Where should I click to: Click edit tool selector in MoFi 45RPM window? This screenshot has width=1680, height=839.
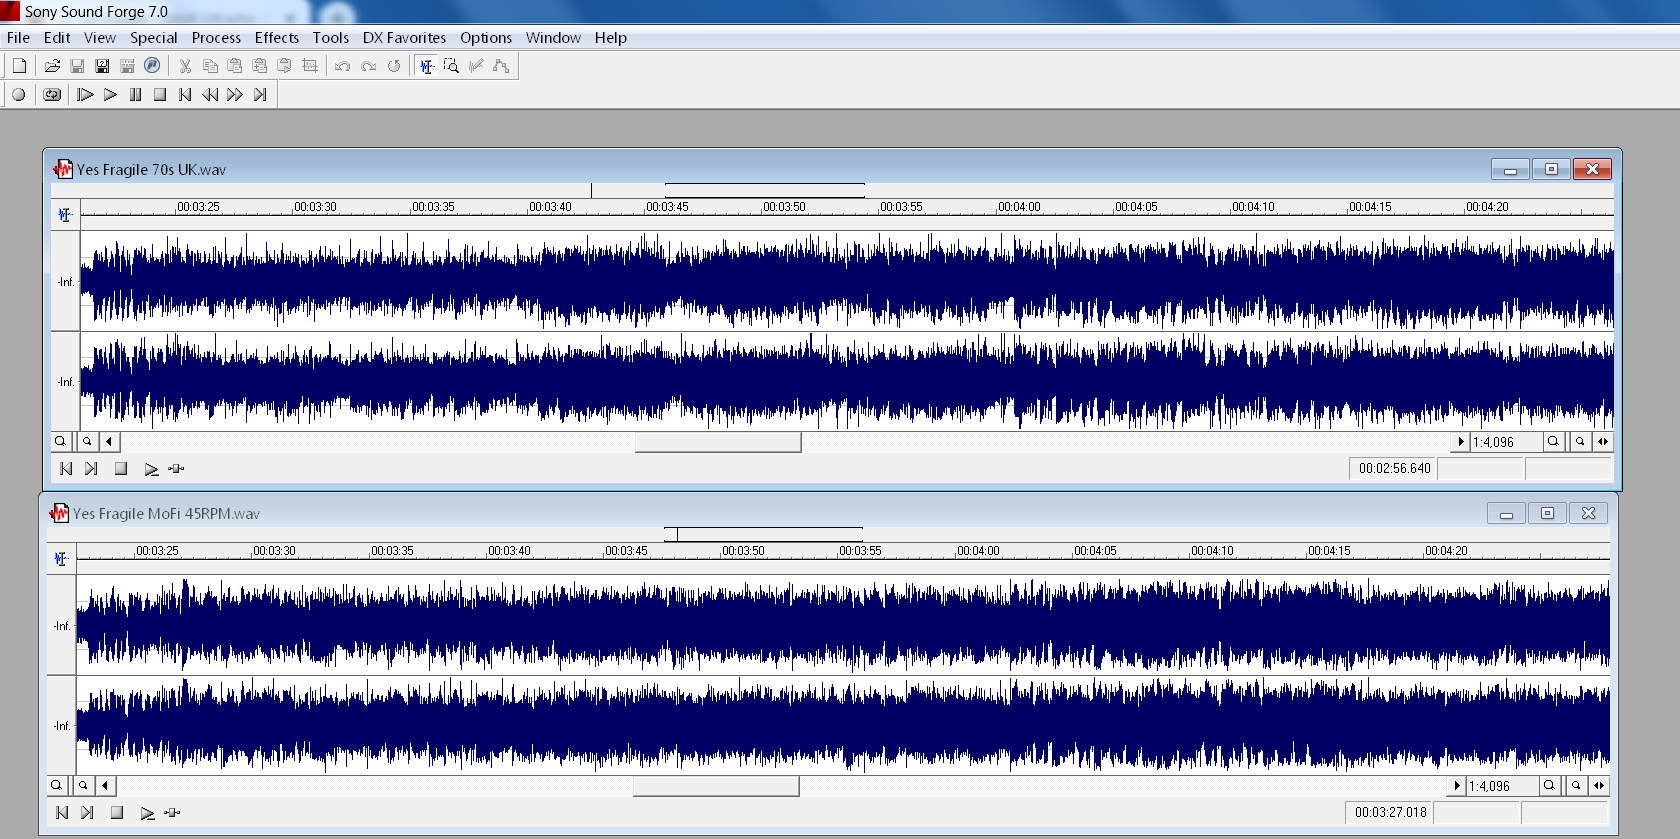click(x=61, y=558)
